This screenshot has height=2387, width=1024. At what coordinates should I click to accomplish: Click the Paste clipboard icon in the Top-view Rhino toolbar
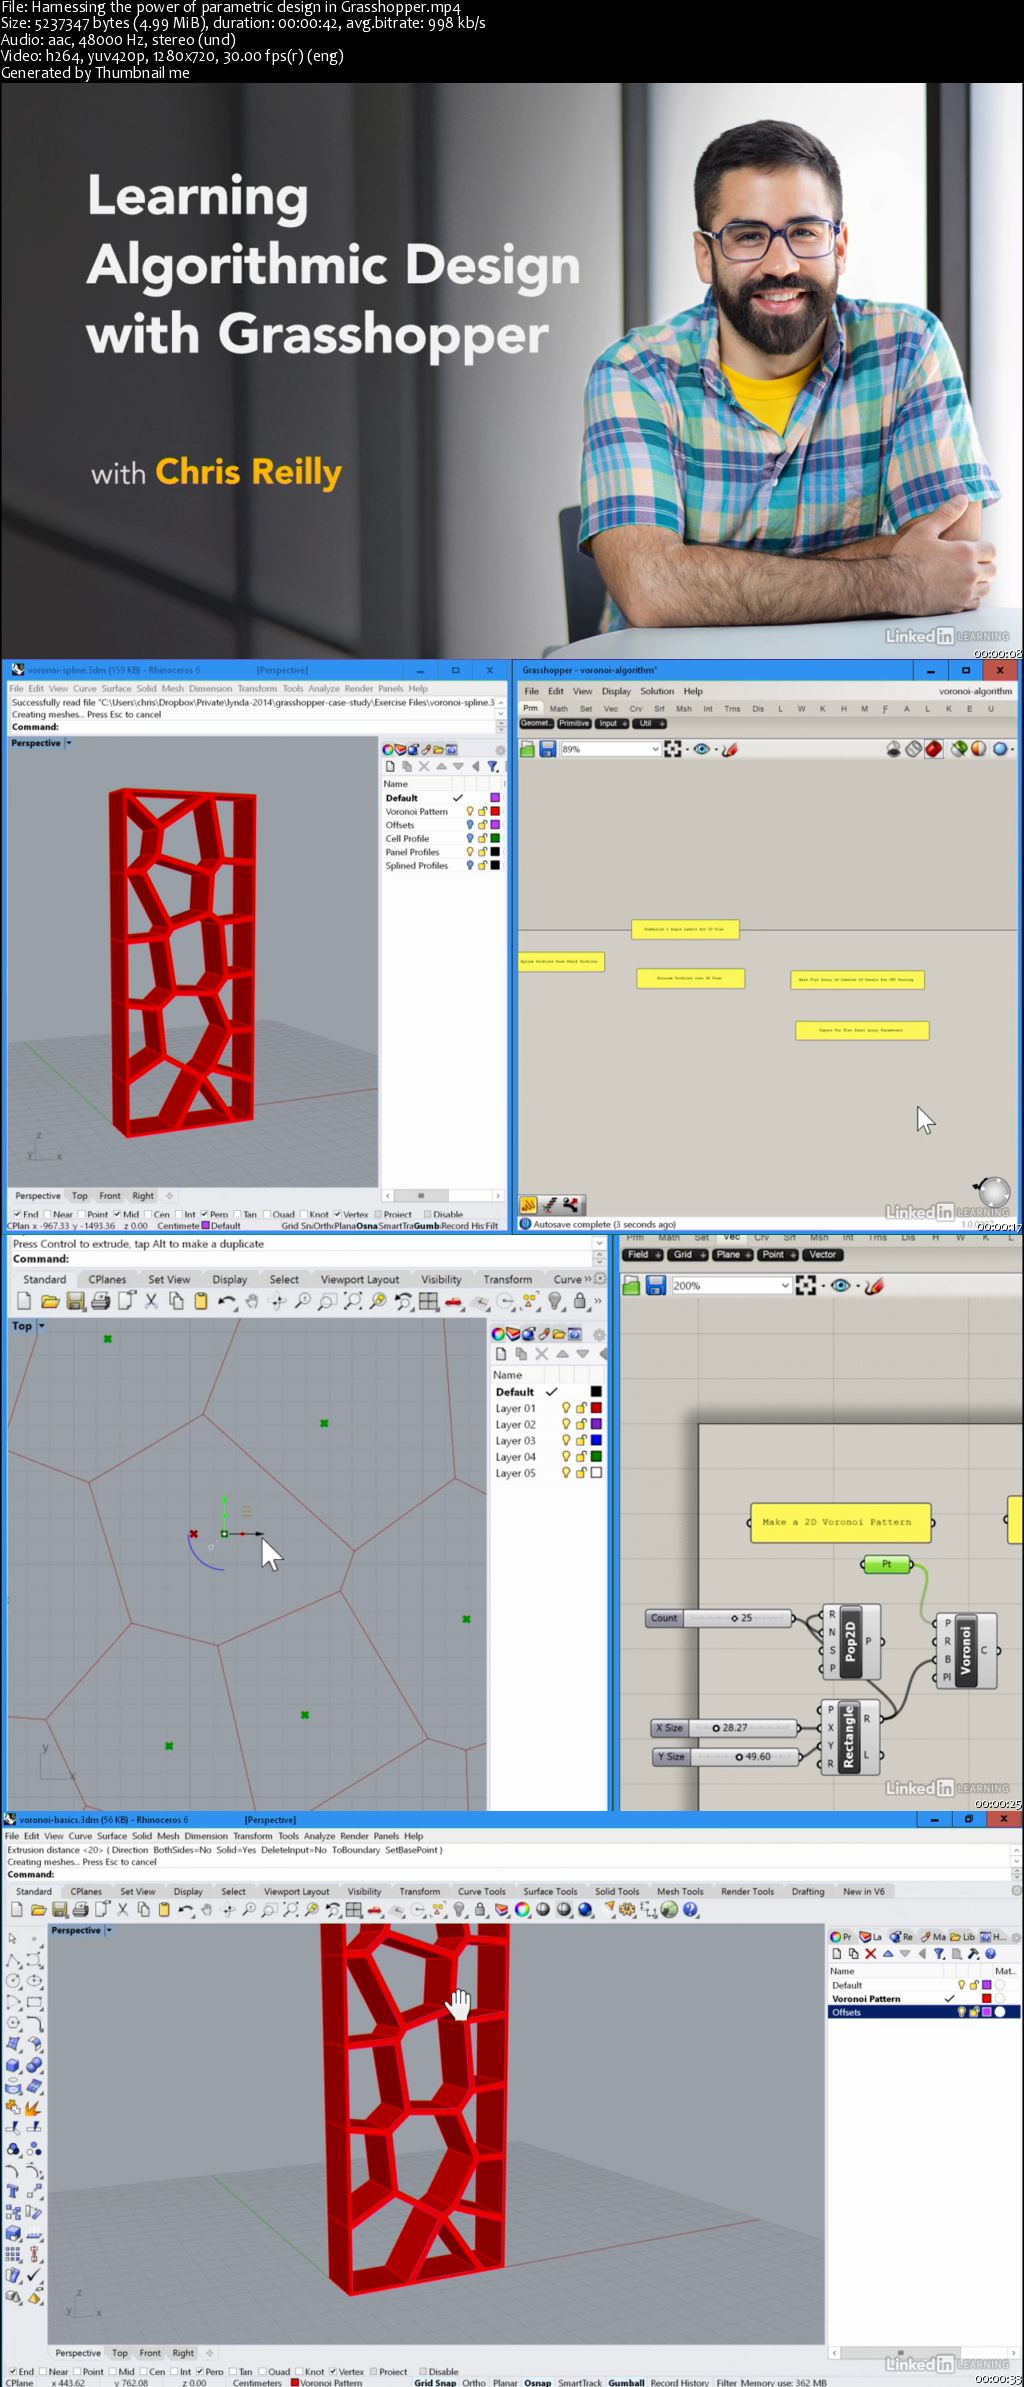(x=201, y=1301)
